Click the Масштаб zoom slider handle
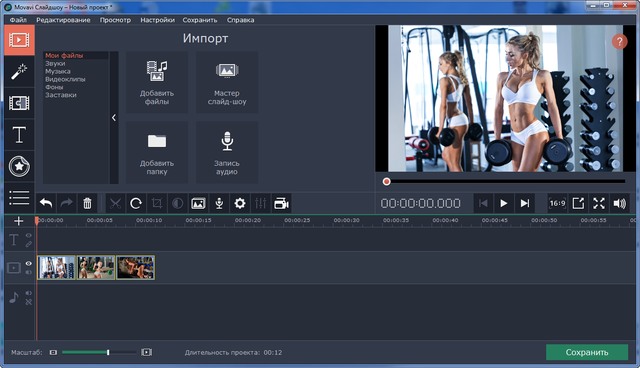The height and width of the screenshot is (368, 640). coord(108,352)
